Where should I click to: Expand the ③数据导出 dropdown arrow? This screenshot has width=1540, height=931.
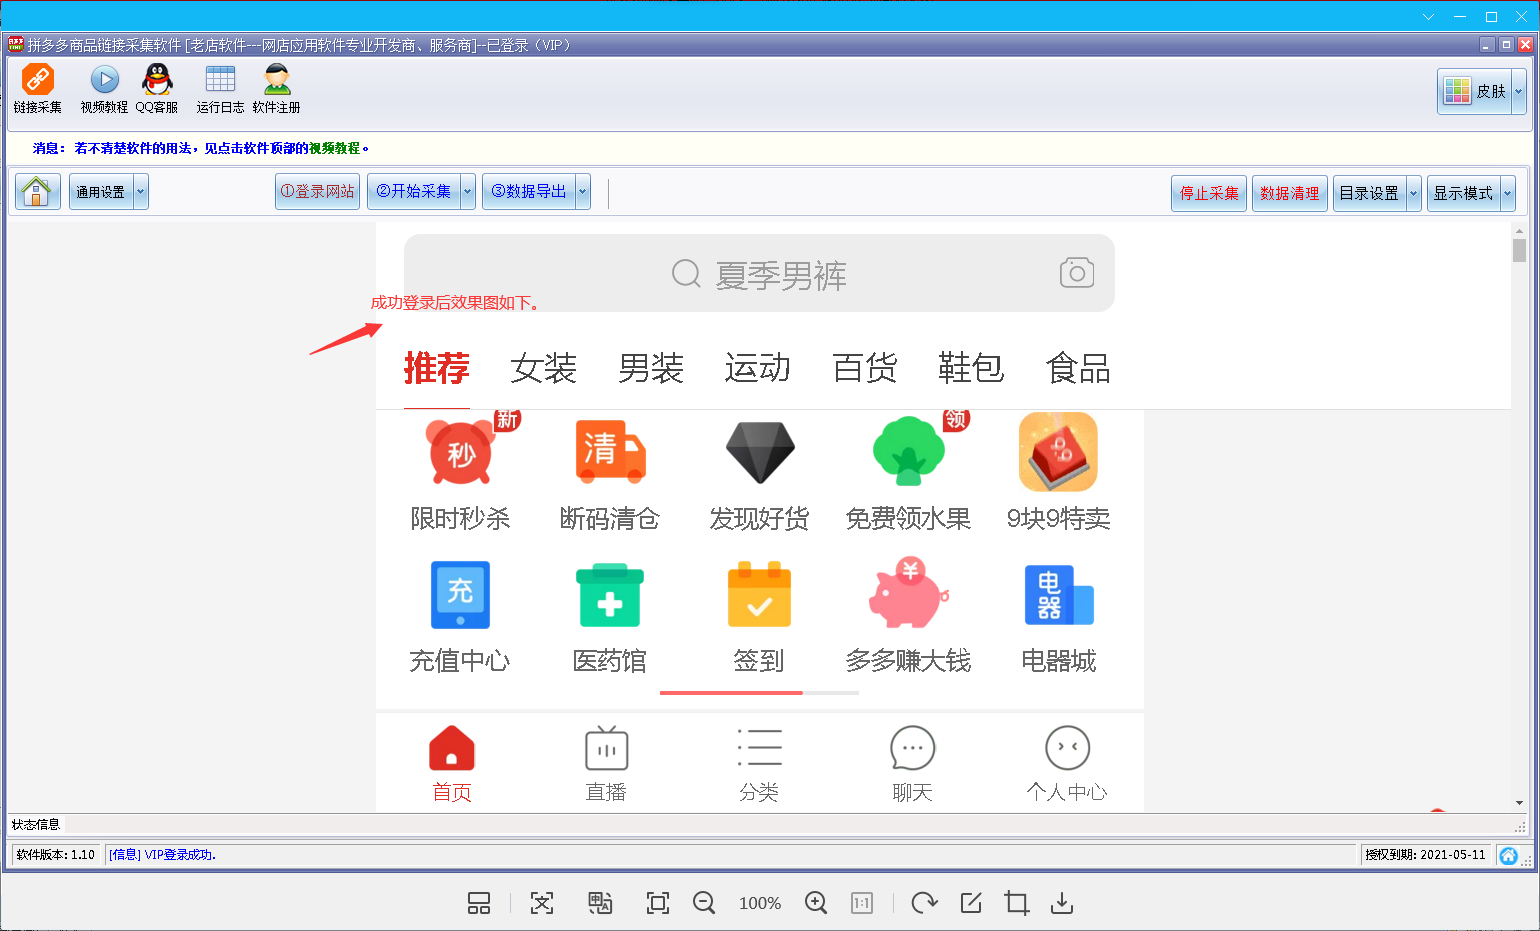583,192
